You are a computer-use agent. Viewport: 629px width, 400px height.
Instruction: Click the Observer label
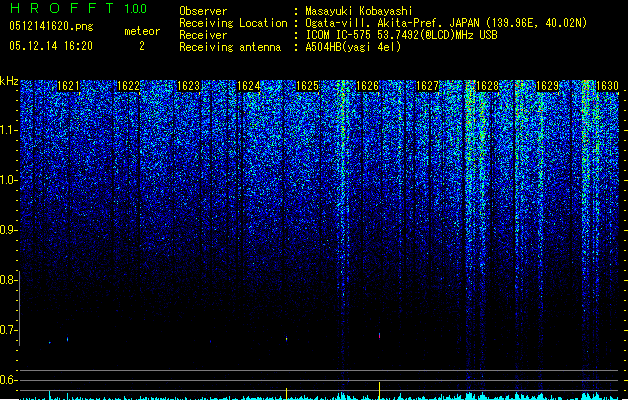pos(203,11)
